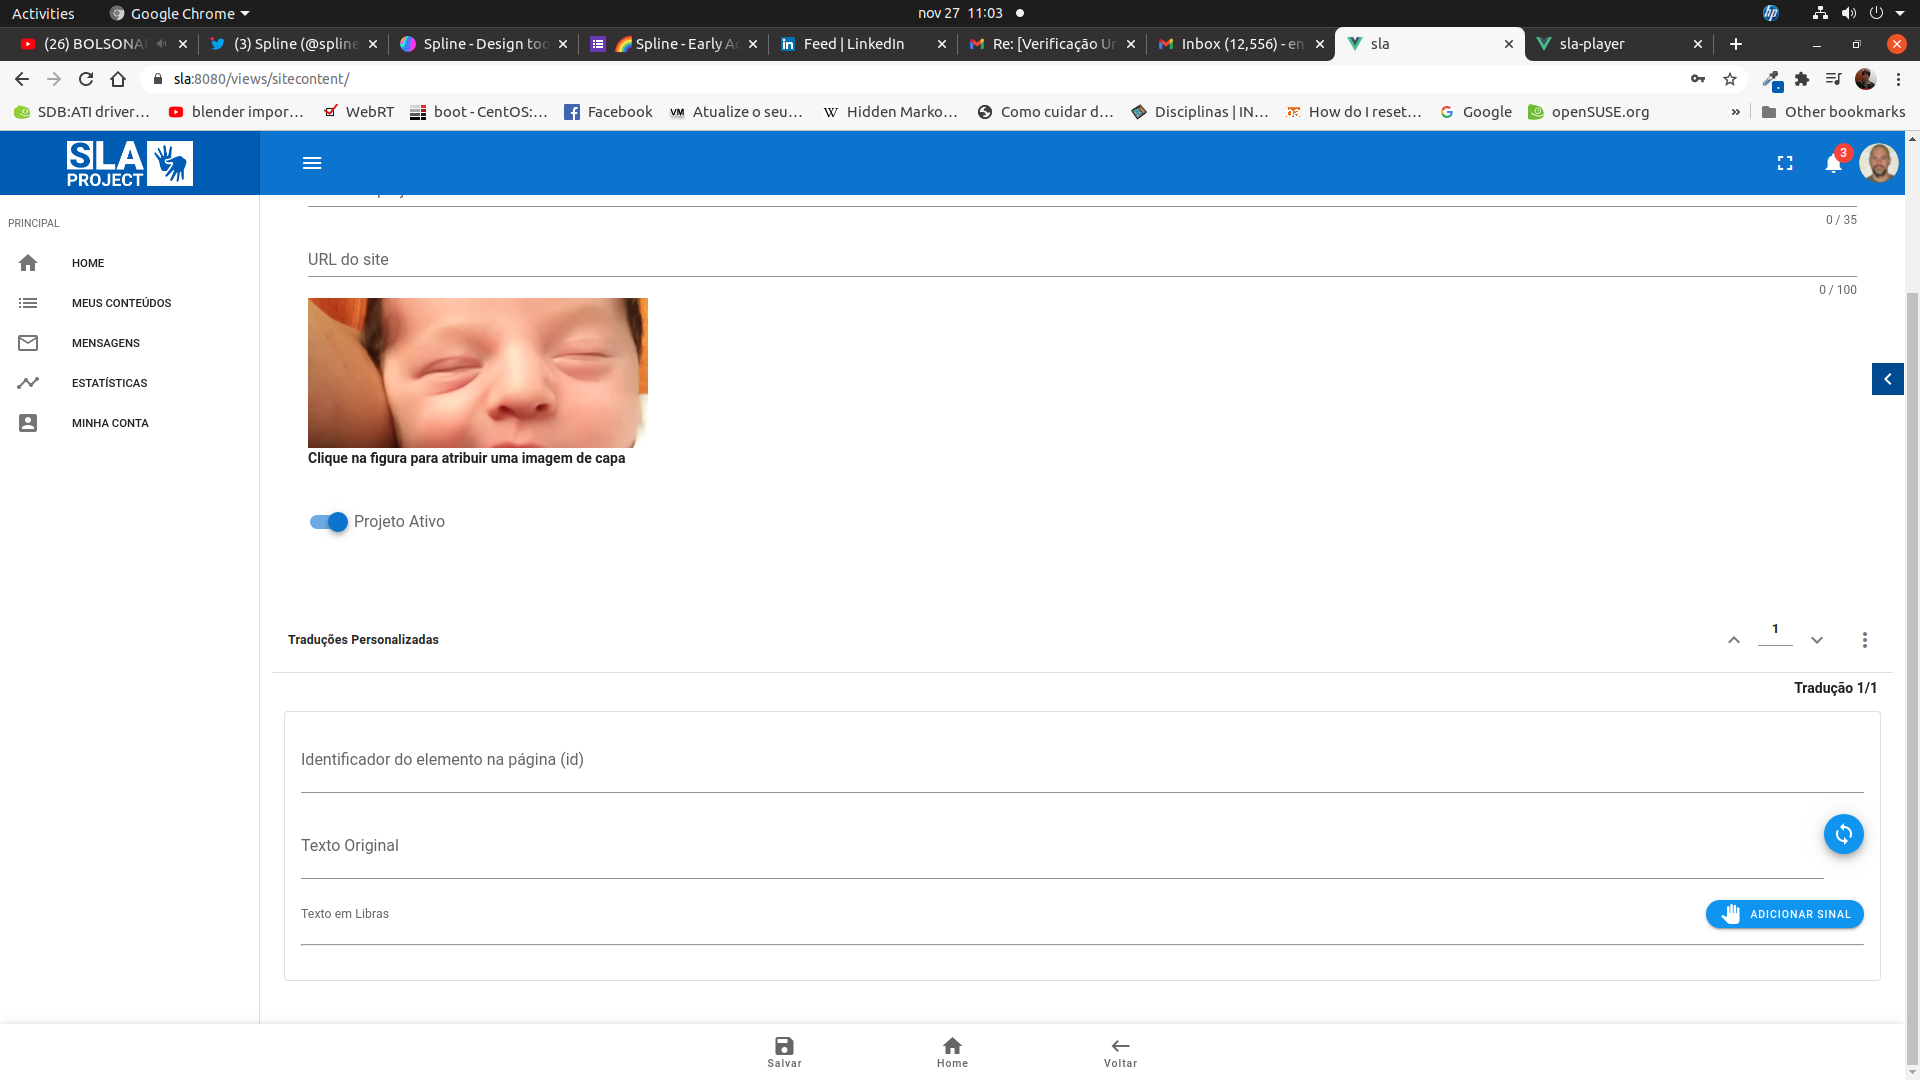Open Meus Conteúdos in sidebar
Viewport: 1920px width, 1080px height.
121,303
